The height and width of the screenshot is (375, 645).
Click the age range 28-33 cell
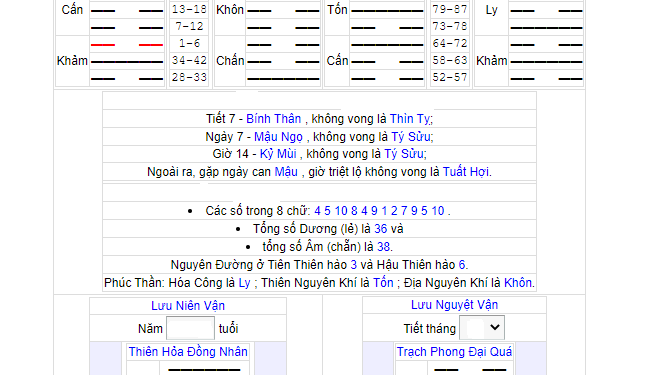(189, 78)
